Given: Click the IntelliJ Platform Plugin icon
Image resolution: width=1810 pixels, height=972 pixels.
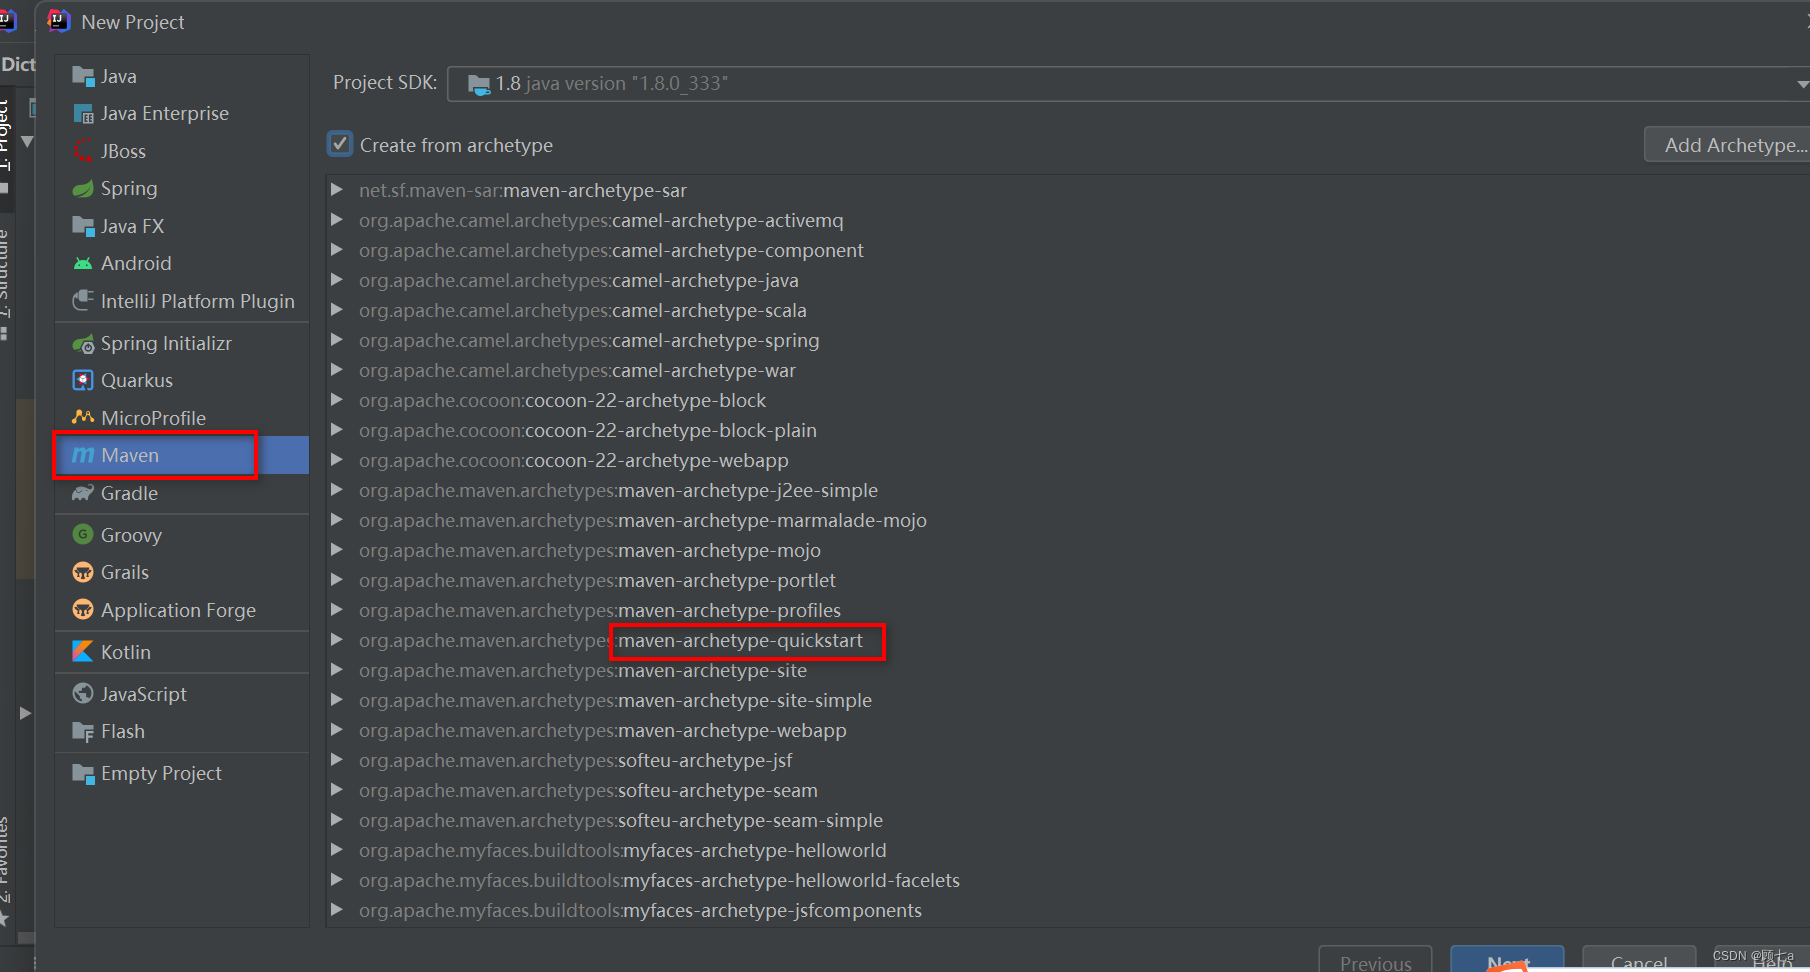Looking at the screenshot, I should pyautogui.click(x=83, y=301).
